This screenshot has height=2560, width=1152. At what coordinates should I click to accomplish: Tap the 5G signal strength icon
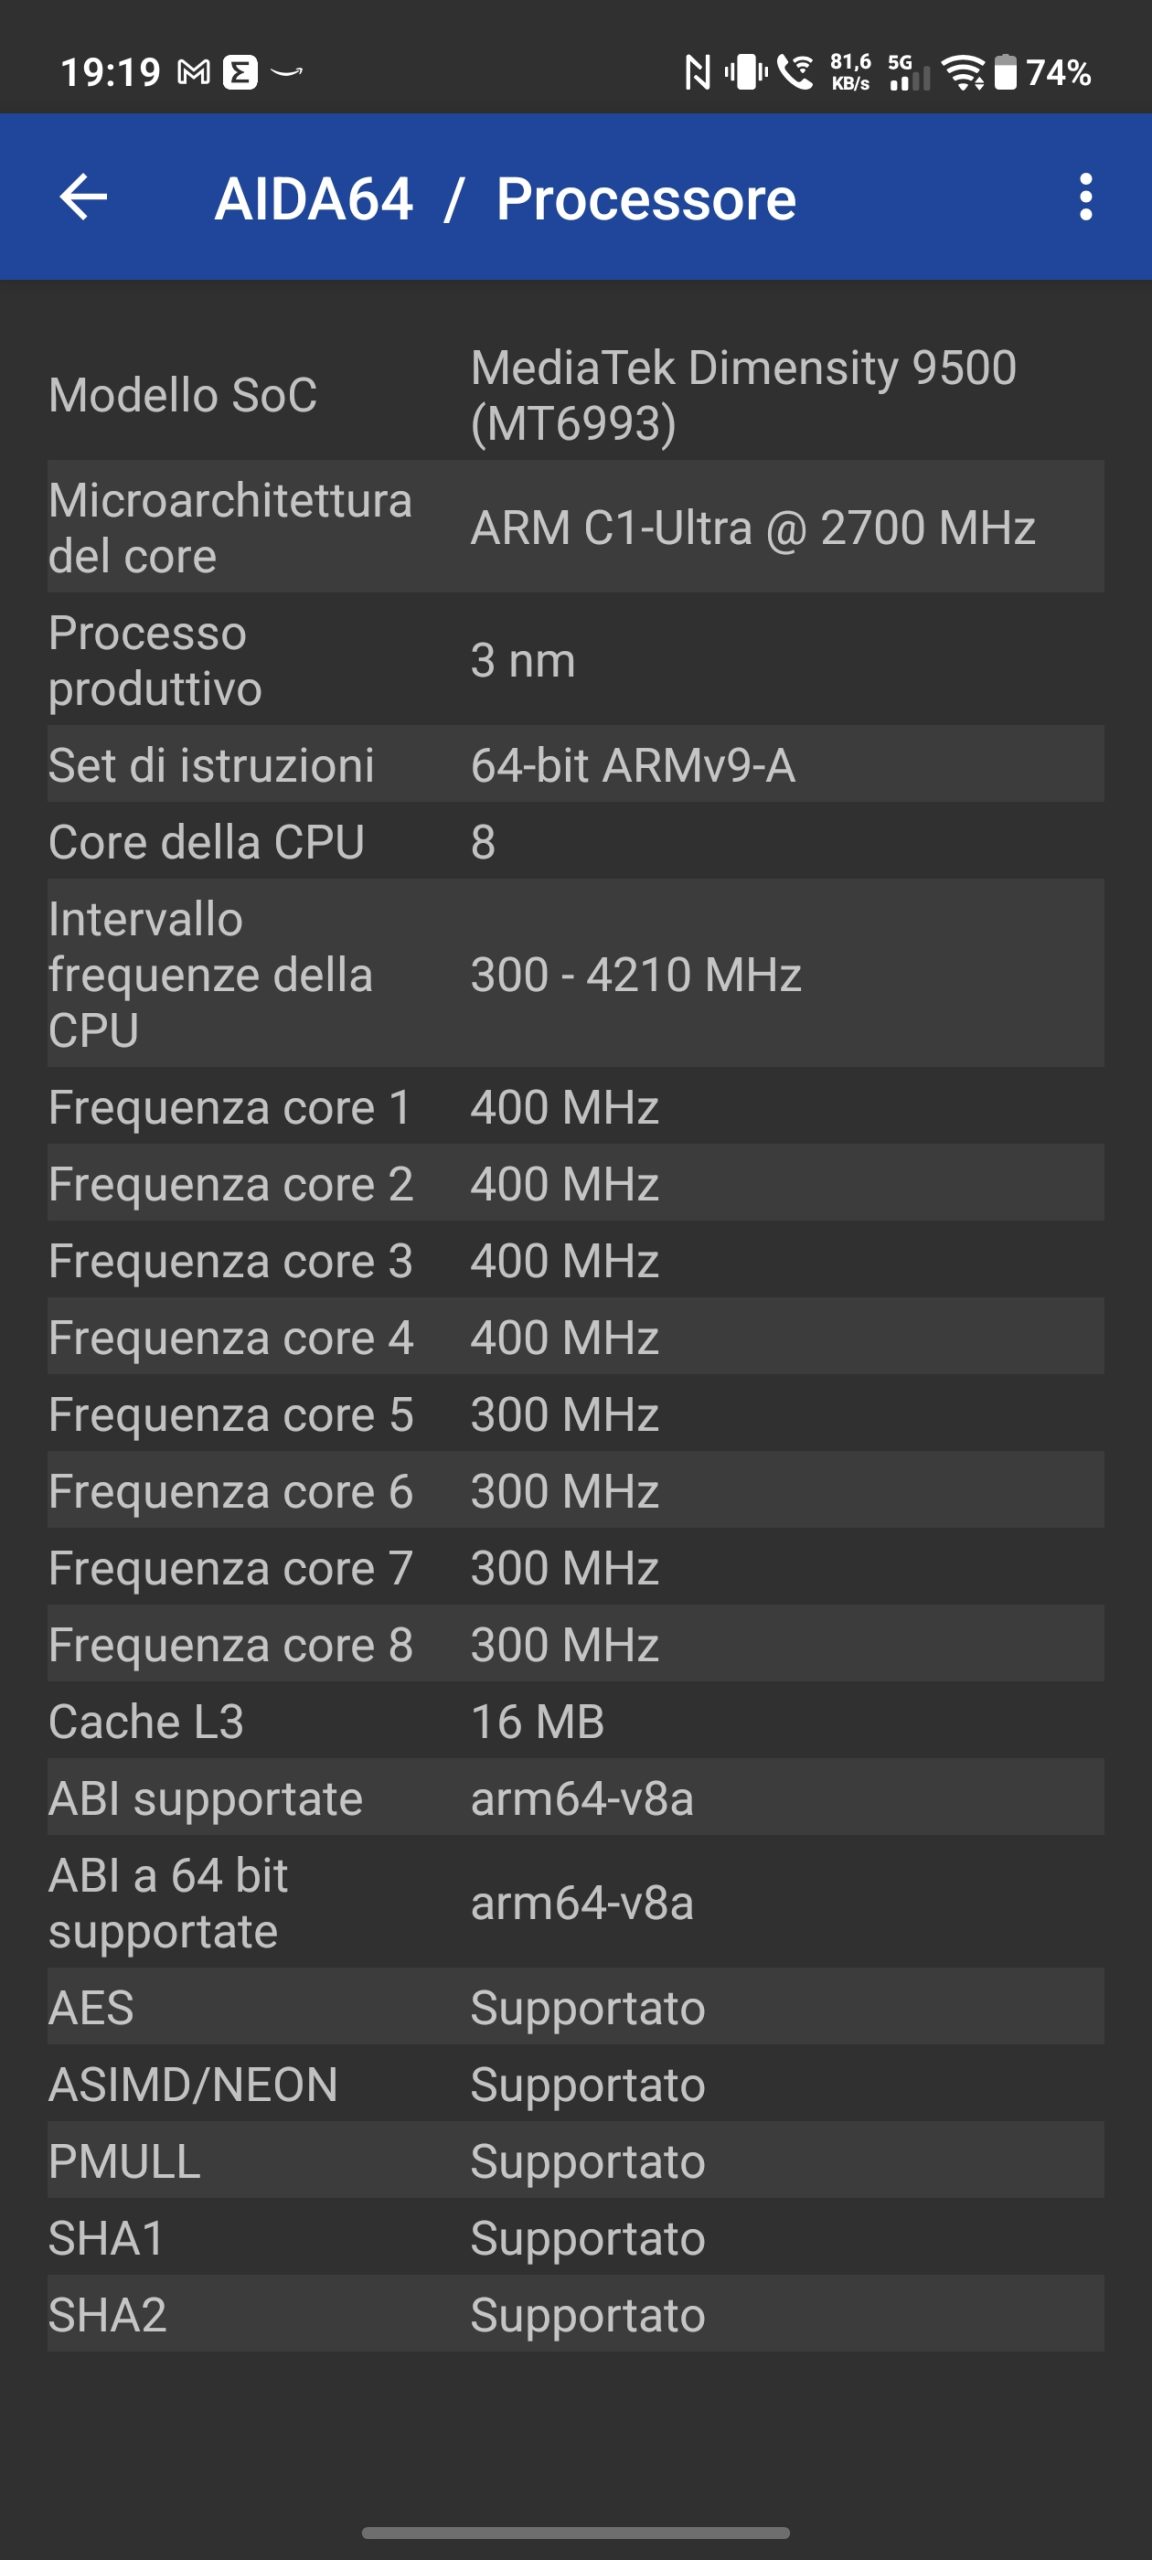coord(907,73)
